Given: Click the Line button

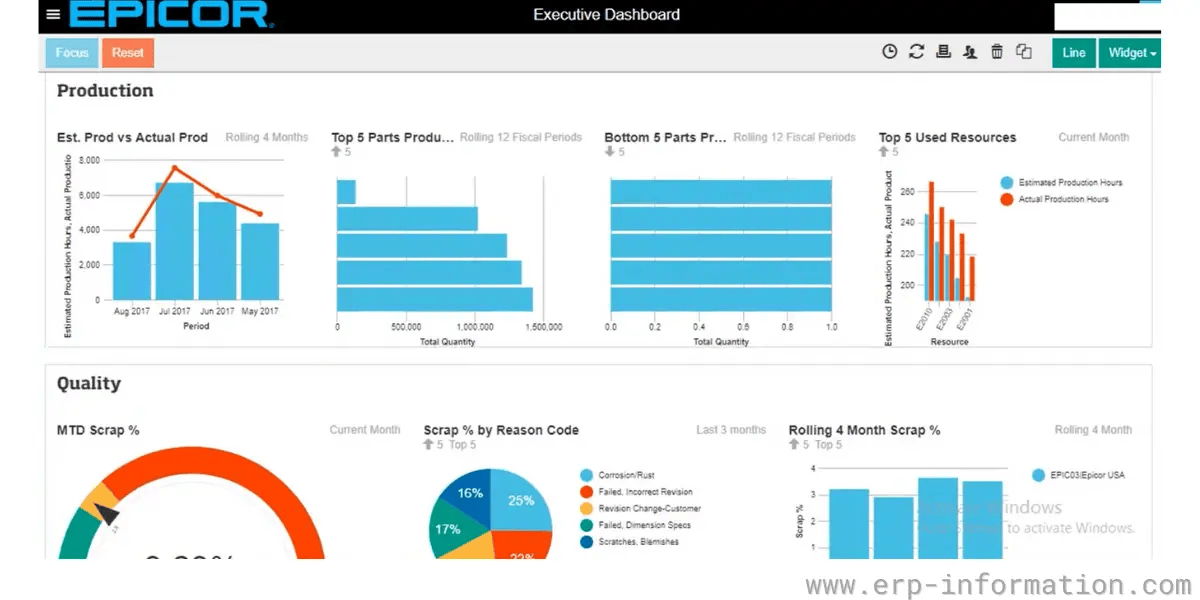Looking at the screenshot, I should (1073, 51).
